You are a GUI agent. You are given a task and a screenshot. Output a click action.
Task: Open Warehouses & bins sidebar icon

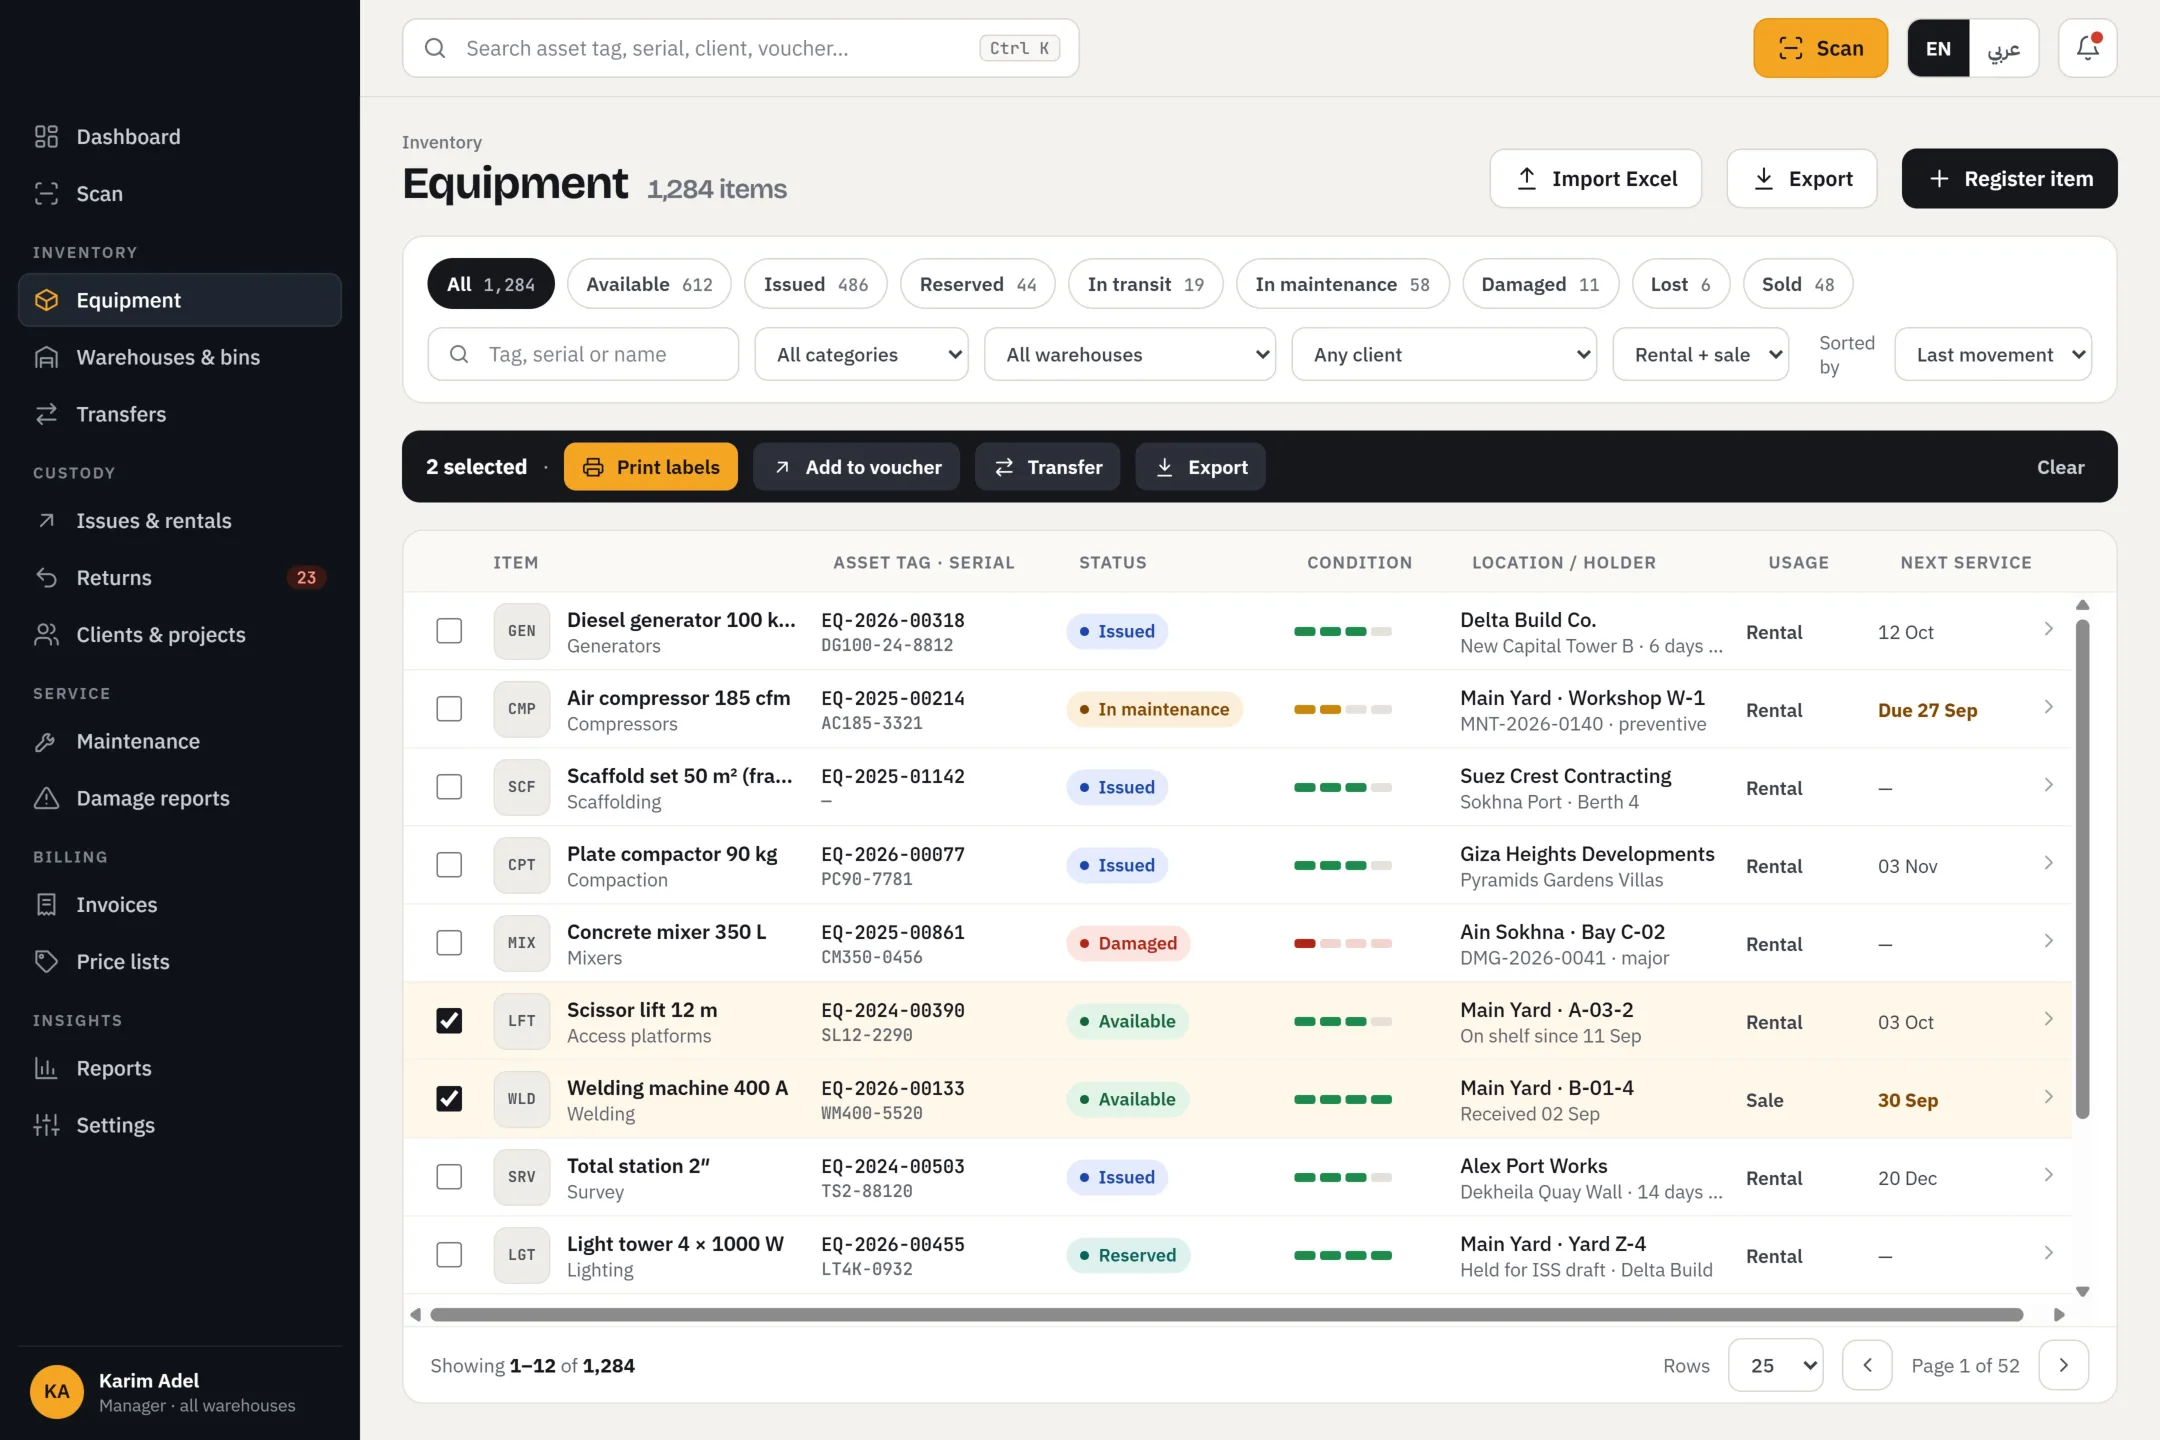coord(46,357)
